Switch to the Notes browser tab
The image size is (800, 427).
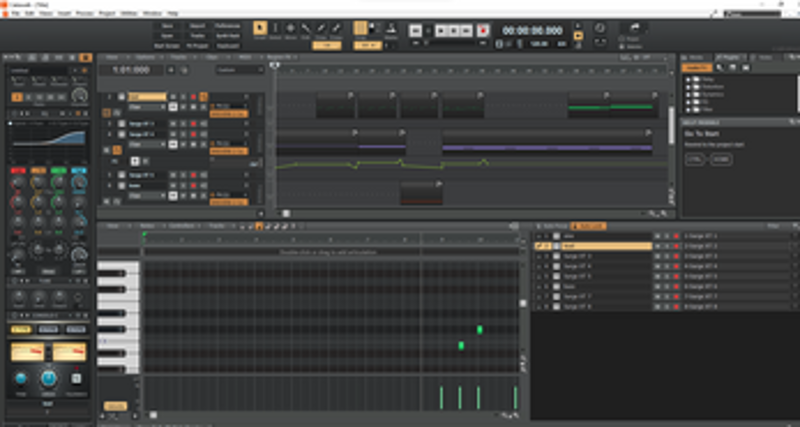(x=764, y=57)
